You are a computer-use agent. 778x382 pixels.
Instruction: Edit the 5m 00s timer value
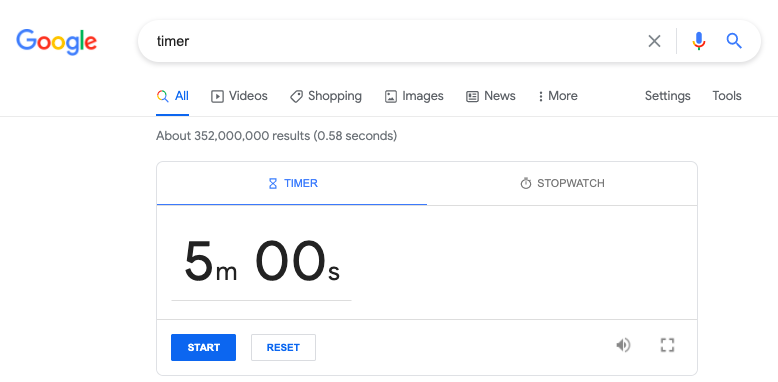pyautogui.click(x=261, y=262)
